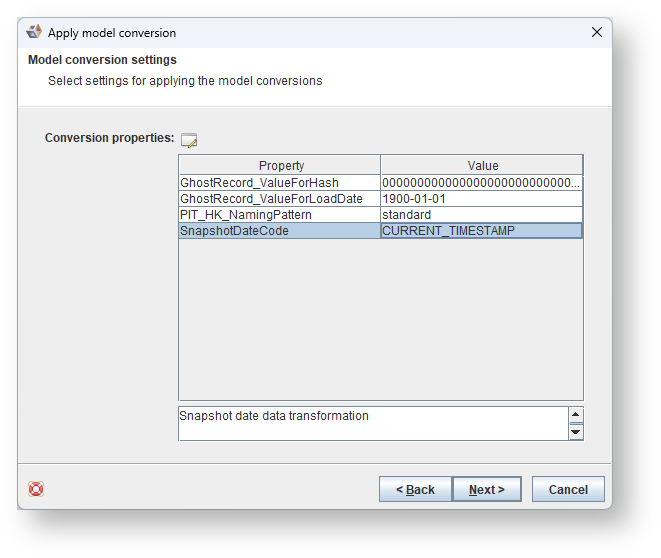Click the edit conversion properties icon
The image size is (661, 558).
pos(189,140)
